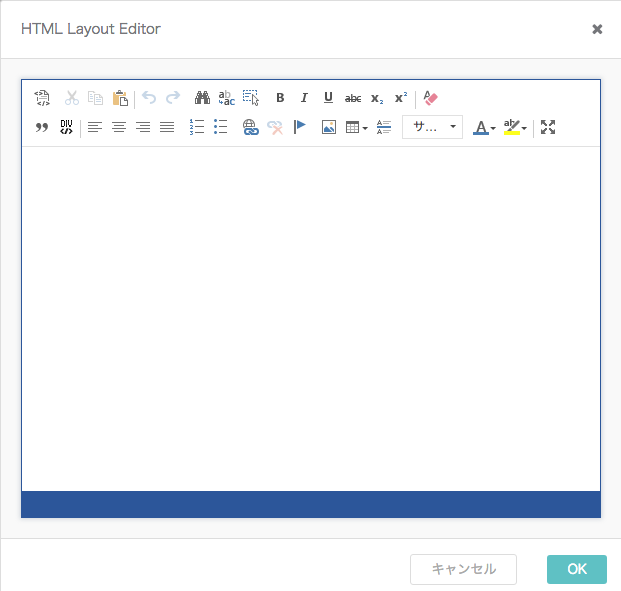Insert an image
The height and width of the screenshot is (591, 621).
coord(329,127)
